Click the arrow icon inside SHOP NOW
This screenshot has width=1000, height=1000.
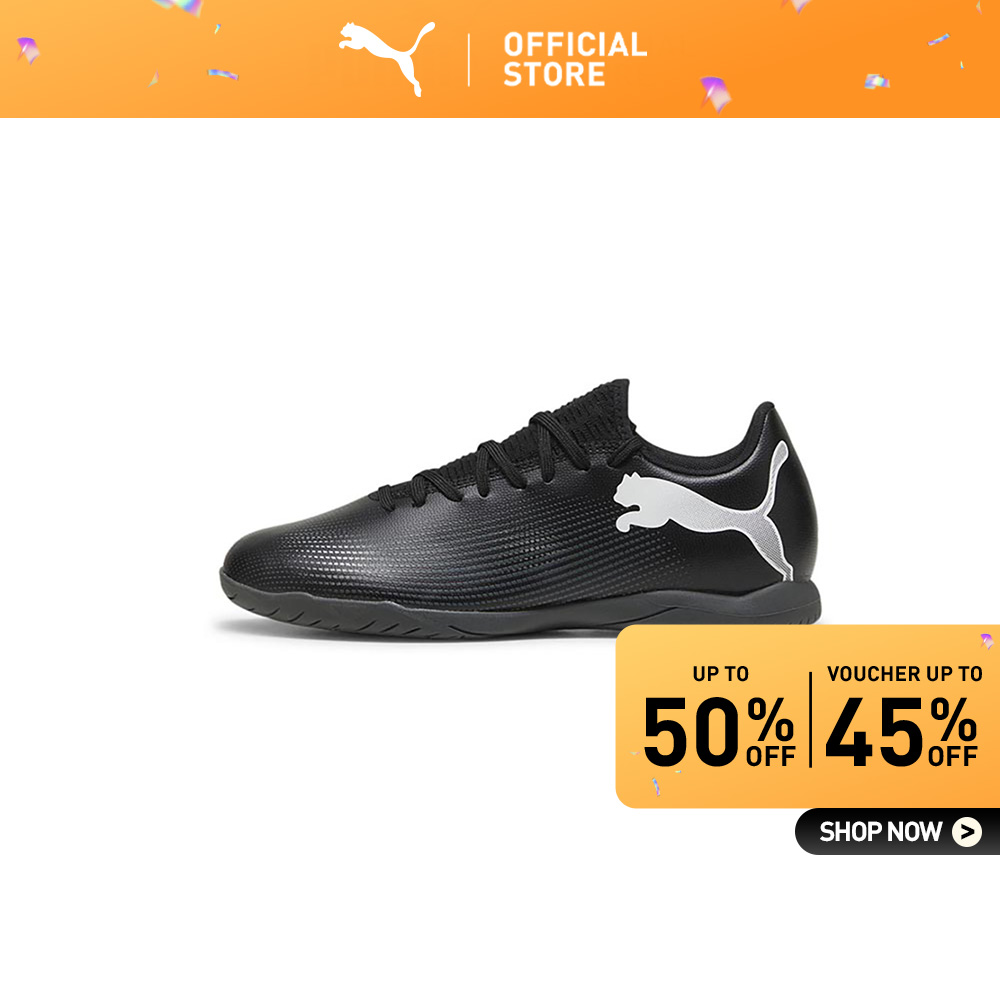[x=967, y=832]
